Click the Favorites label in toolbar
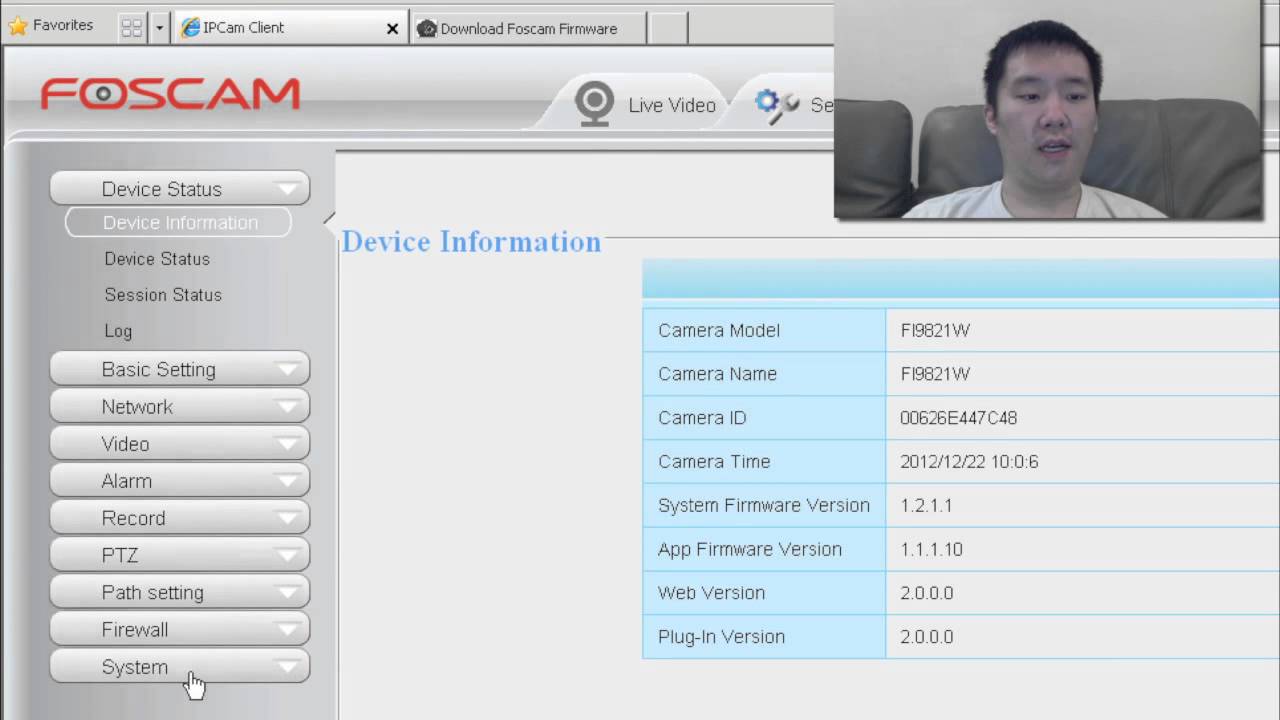Screen dimensions: 1280x720 (x=63, y=25)
